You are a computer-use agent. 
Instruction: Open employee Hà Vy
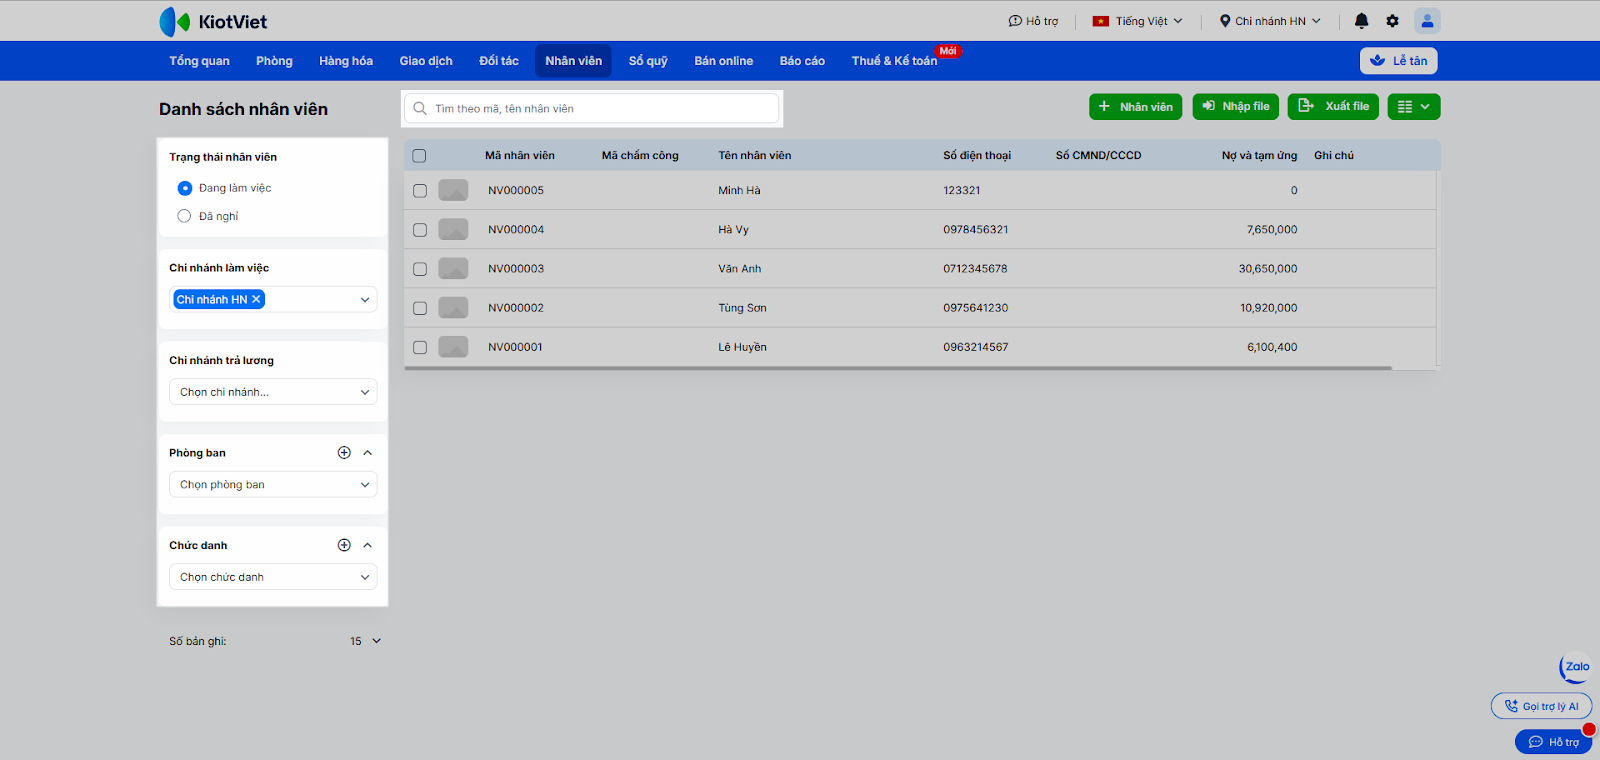(733, 230)
